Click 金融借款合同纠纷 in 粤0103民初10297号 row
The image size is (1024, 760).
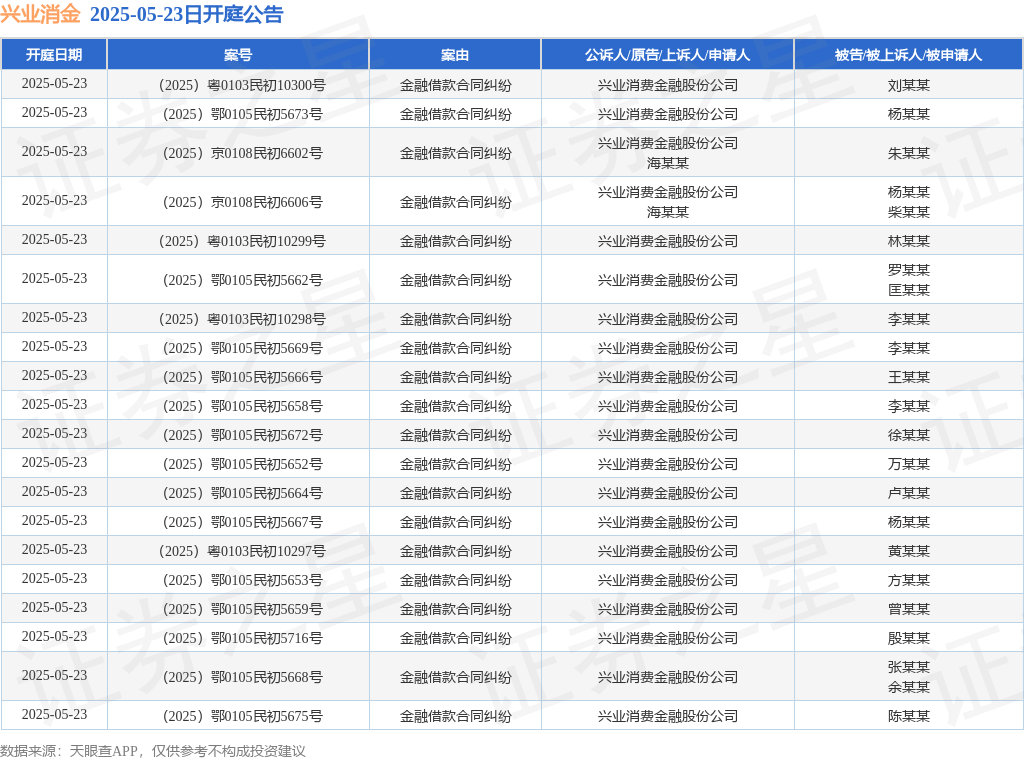455,552
